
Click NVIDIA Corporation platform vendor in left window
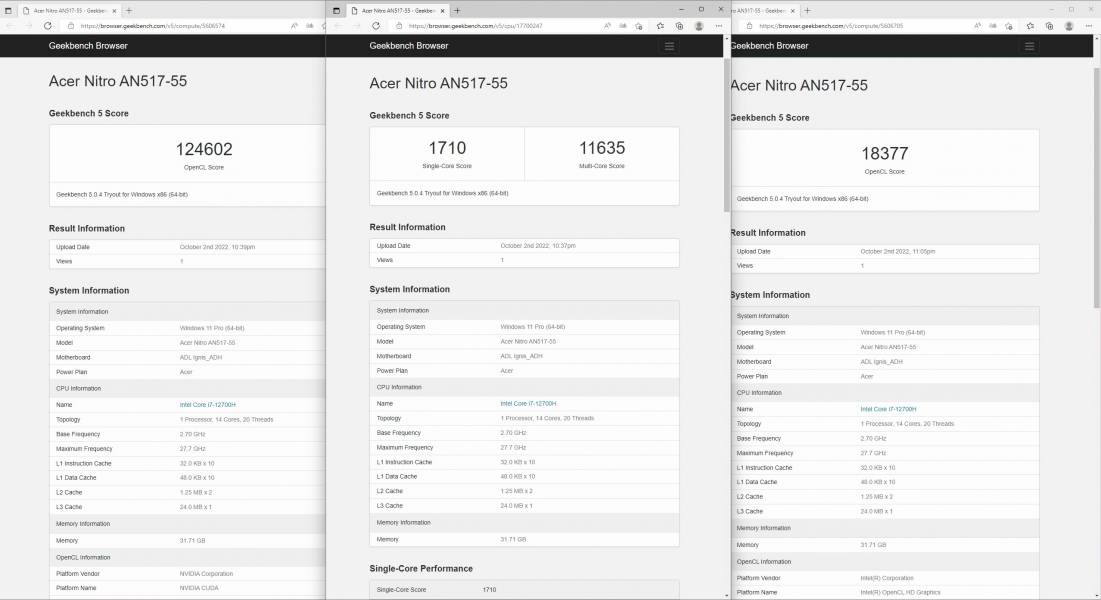[206, 574]
